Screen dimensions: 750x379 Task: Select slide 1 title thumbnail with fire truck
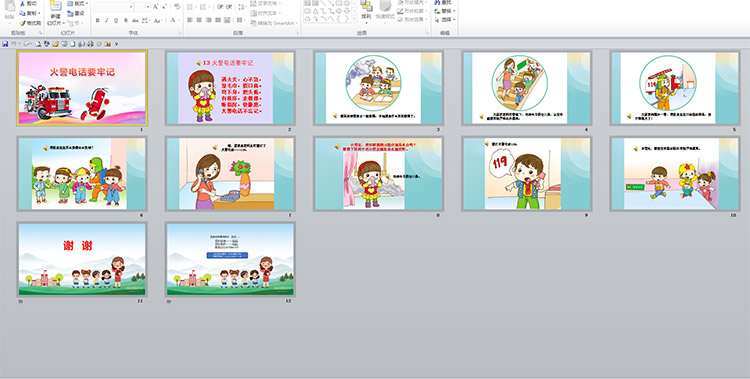point(82,88)
